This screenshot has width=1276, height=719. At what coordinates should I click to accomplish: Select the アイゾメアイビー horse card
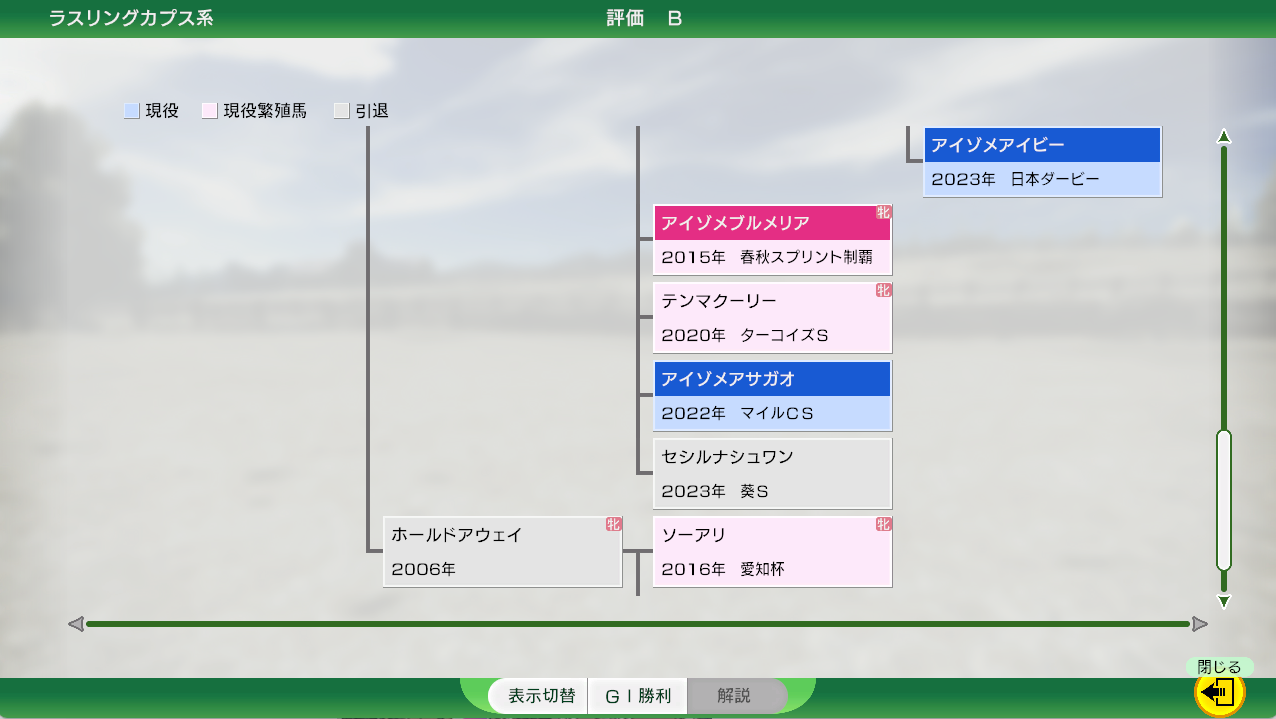(1041, 162)
